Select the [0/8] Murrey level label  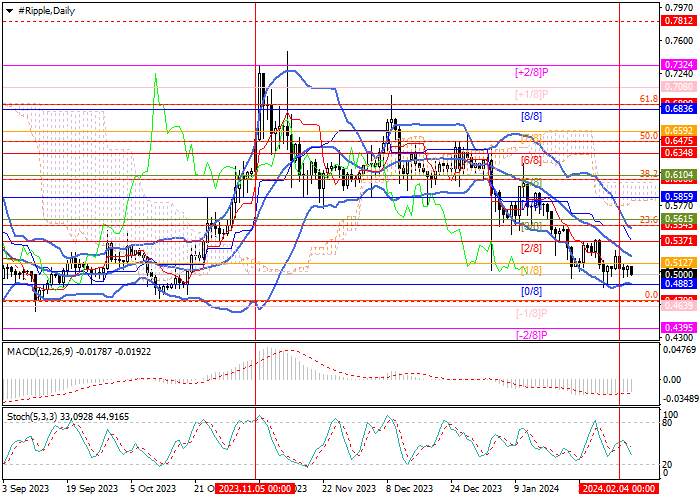click(531, 292)
